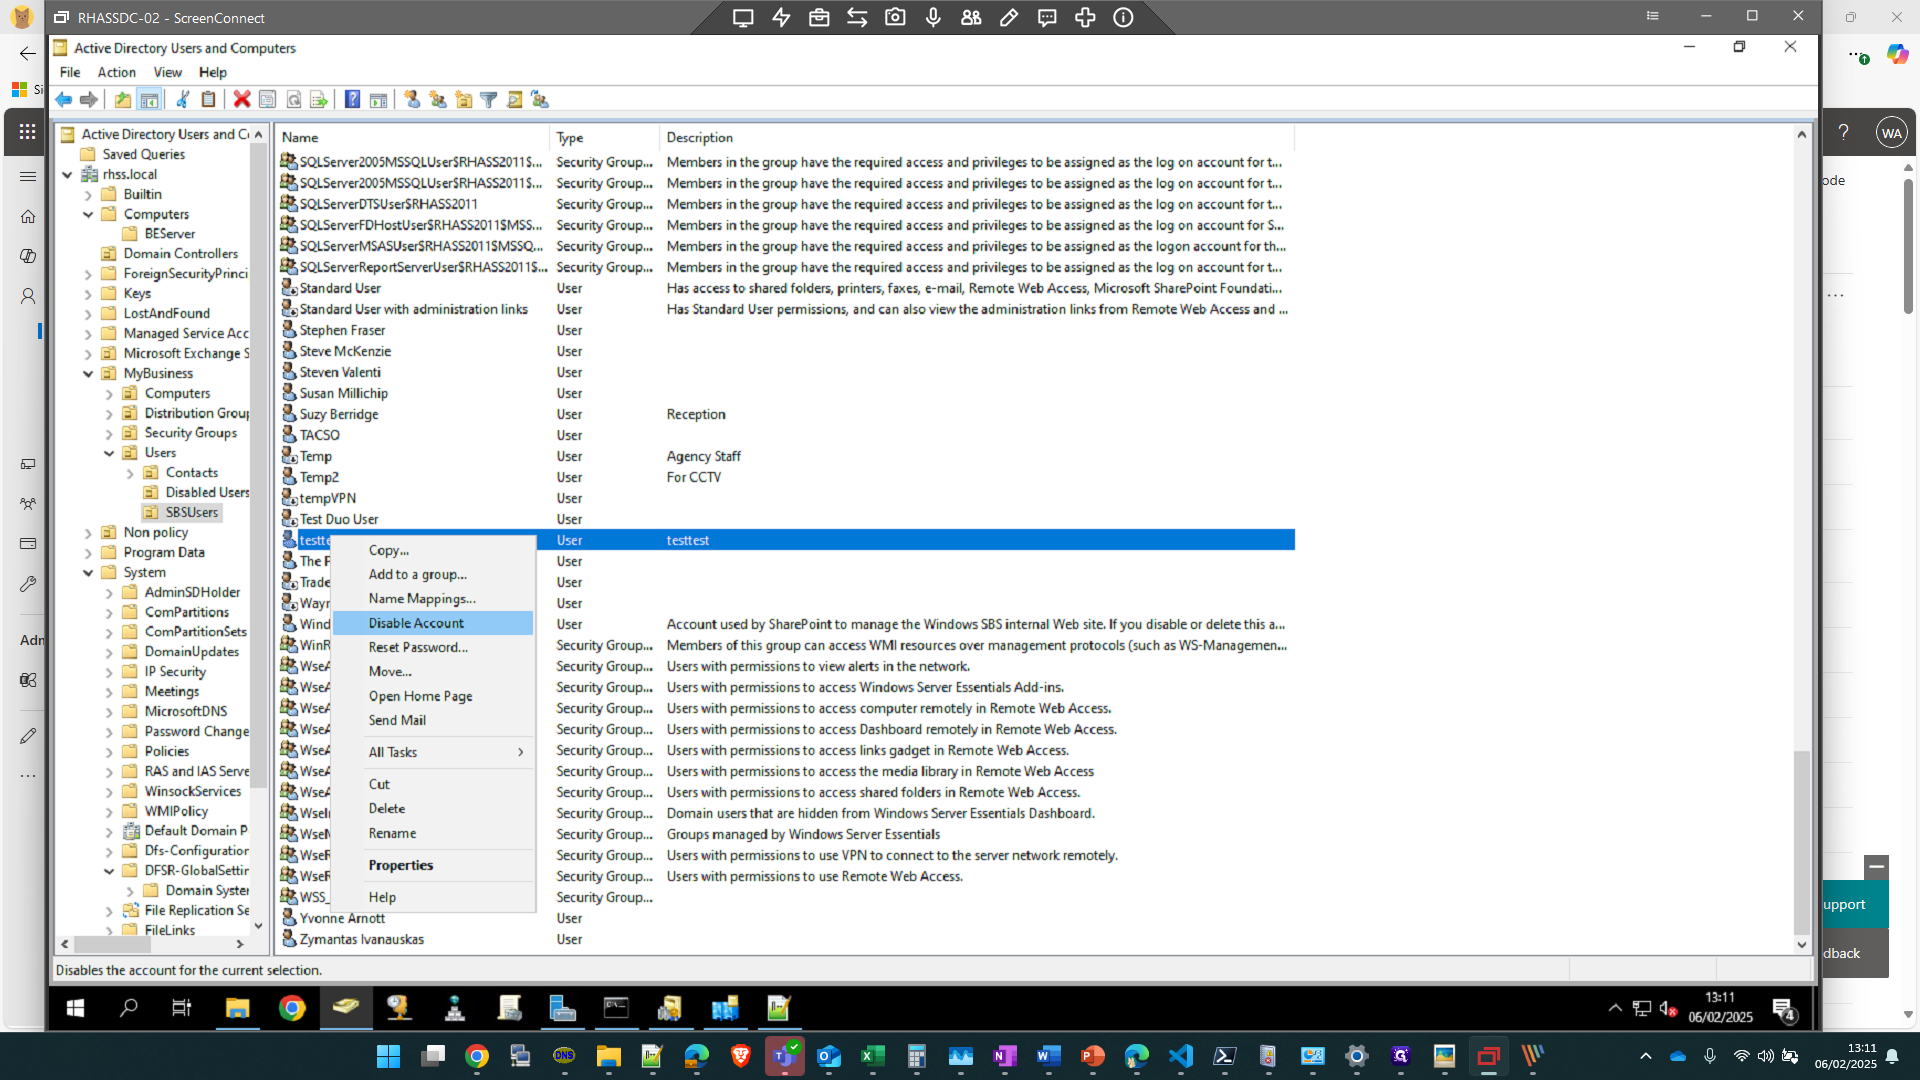Create a new group with toolbar icon
1920x1080 pixels.
(437, 99)
